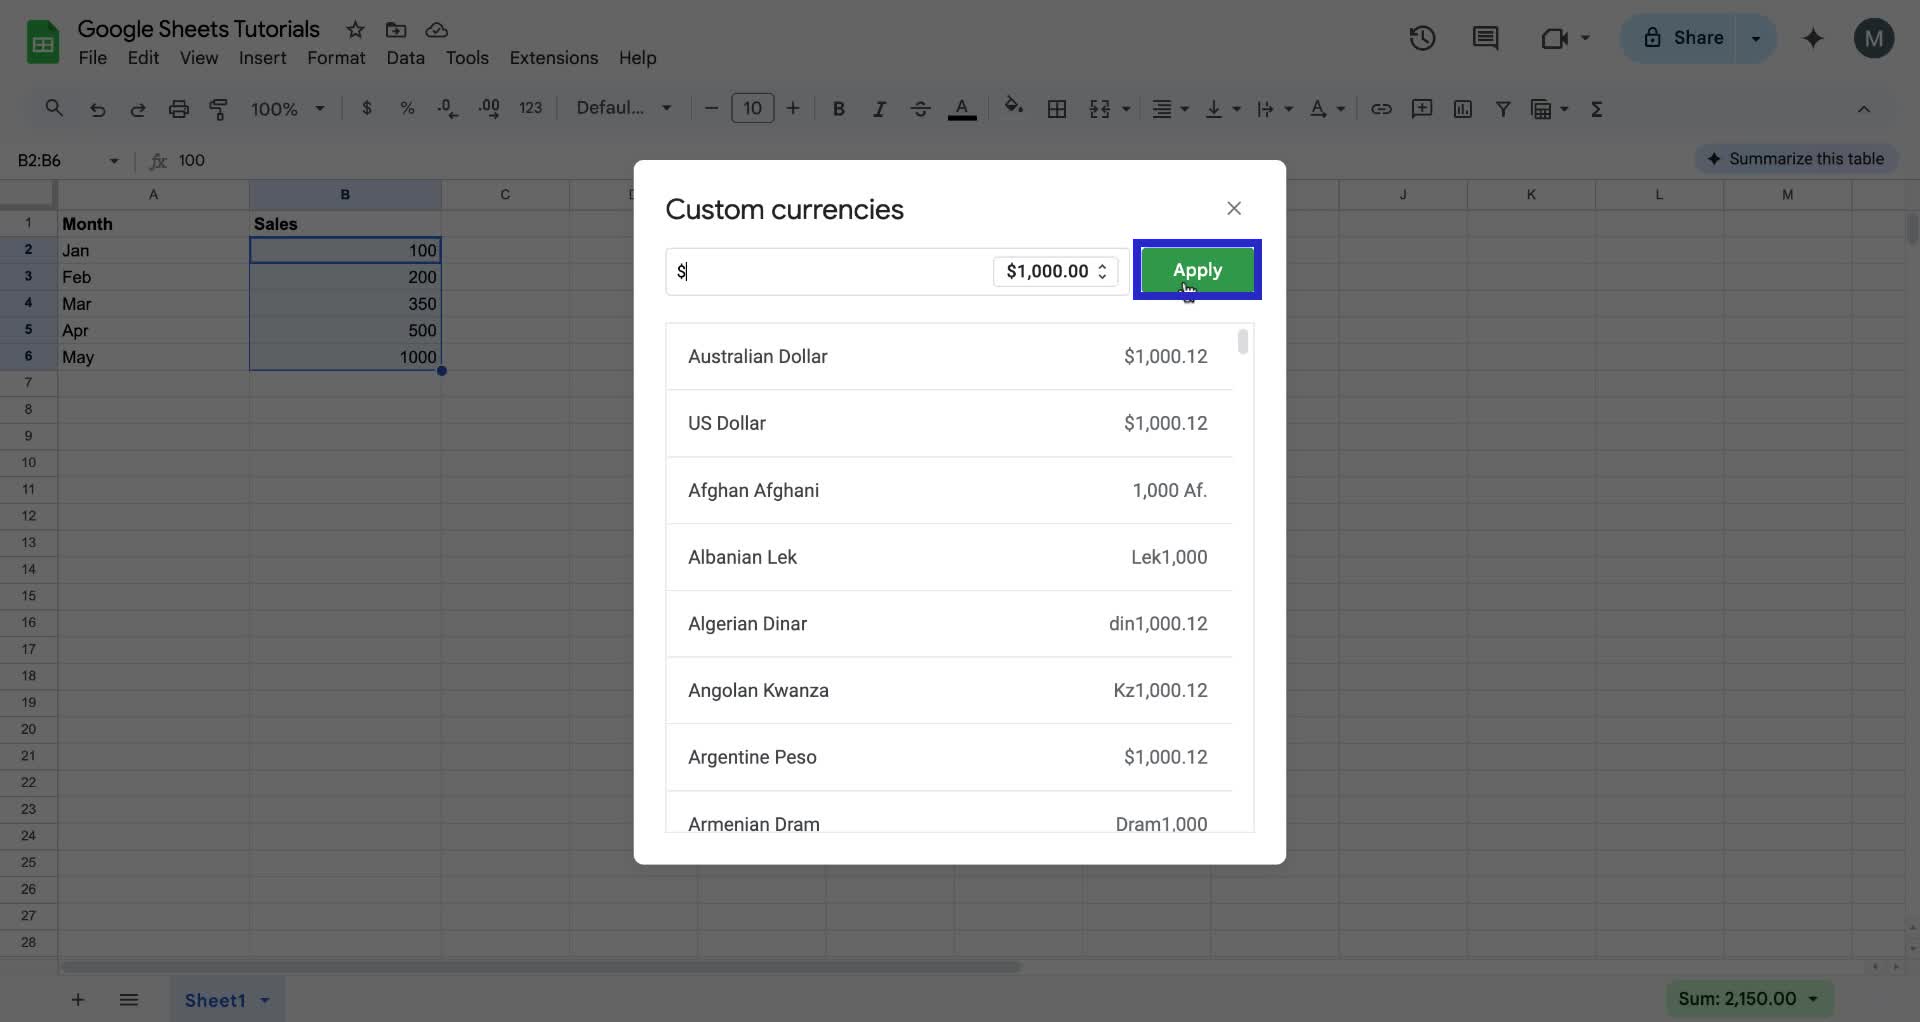Open the Default font dropdown
1920x1022 pixels.
click(622, 108)
